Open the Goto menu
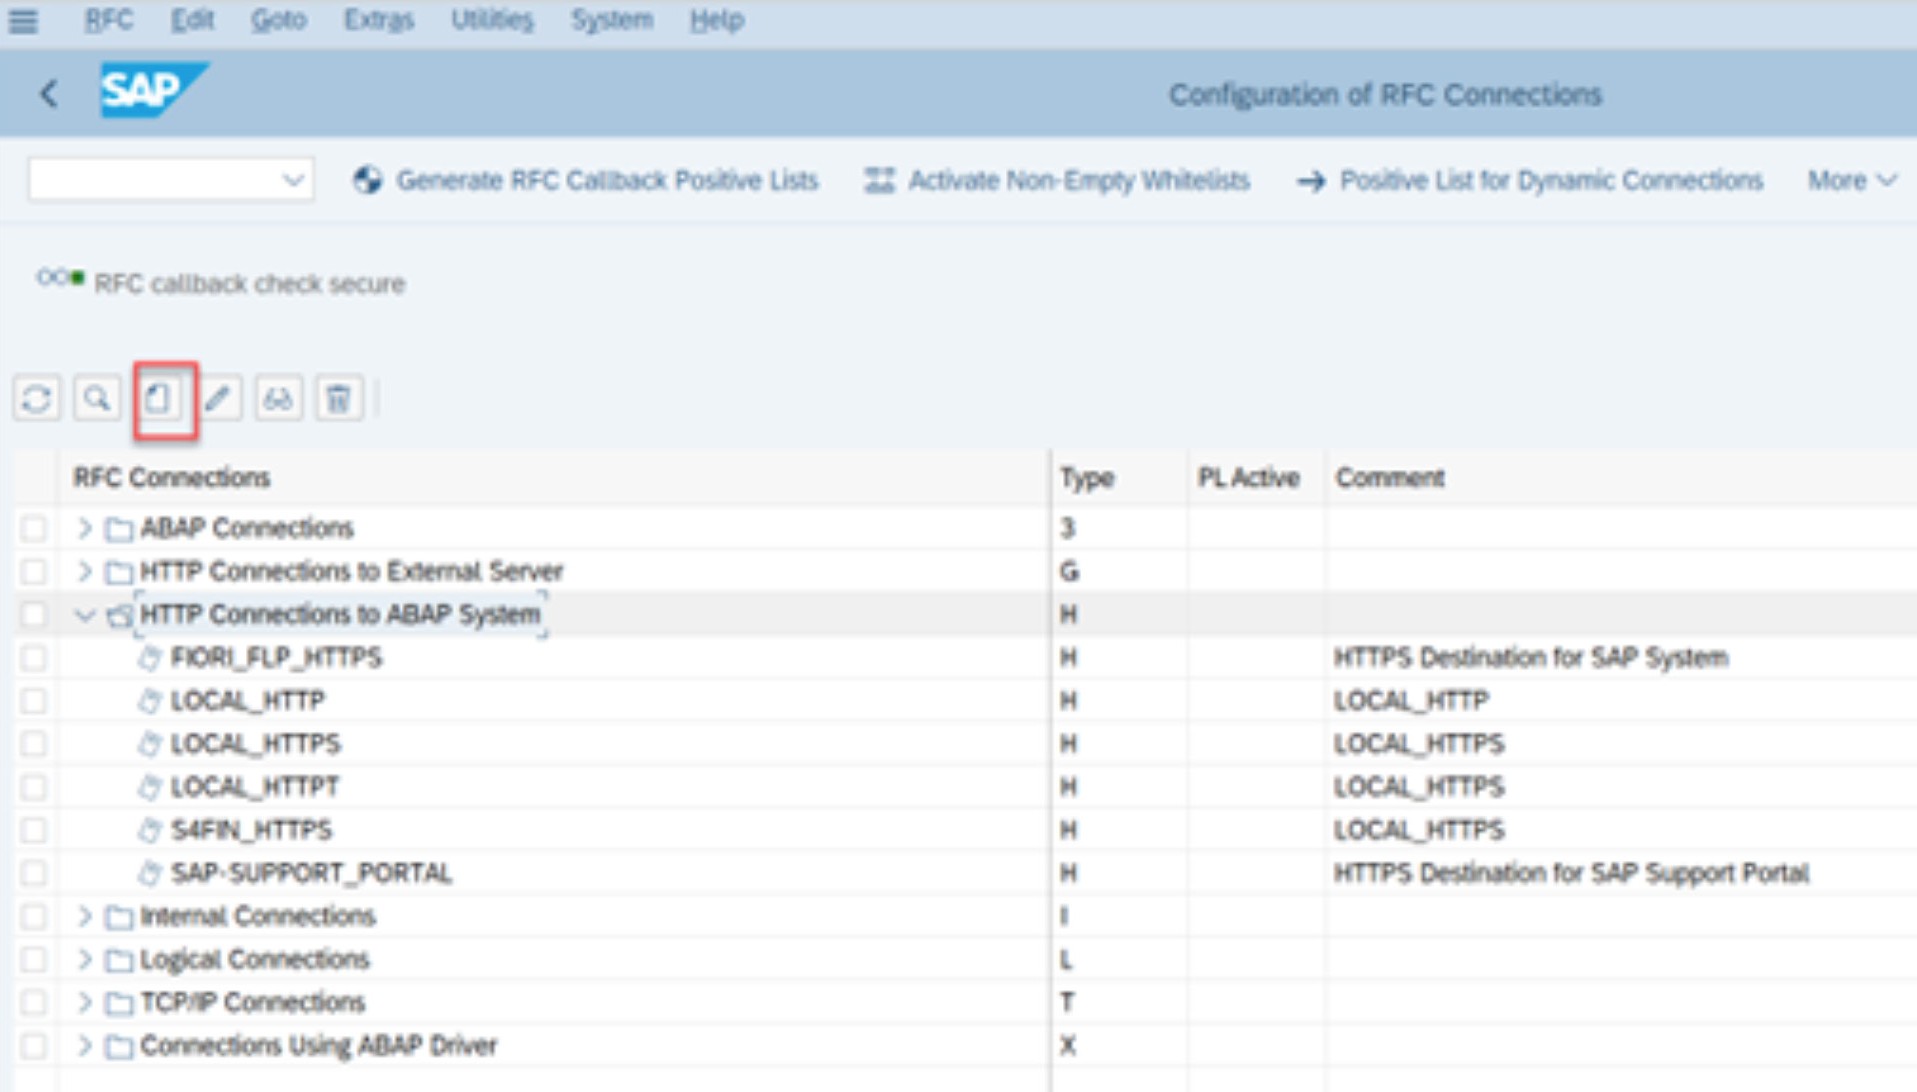 click(278, 20)
